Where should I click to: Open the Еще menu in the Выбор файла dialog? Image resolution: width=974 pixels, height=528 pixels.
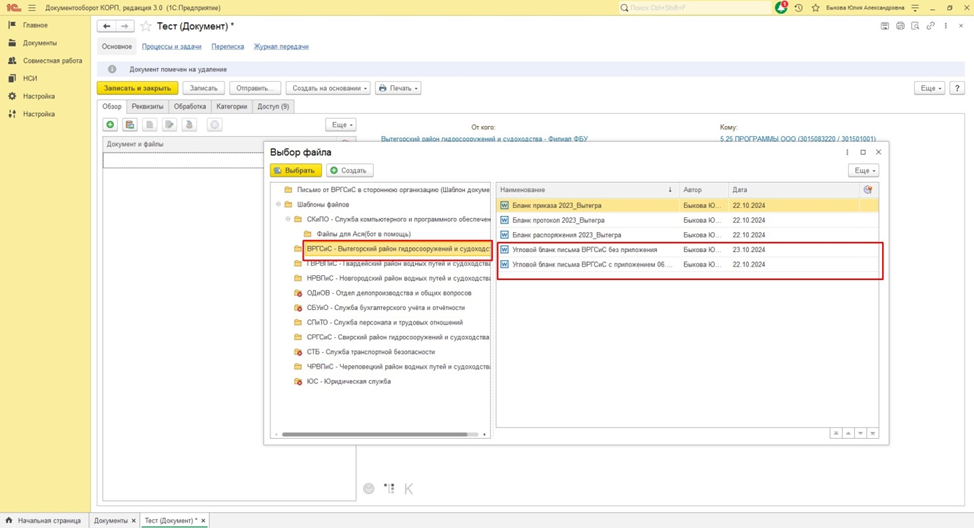click(863, 170)
